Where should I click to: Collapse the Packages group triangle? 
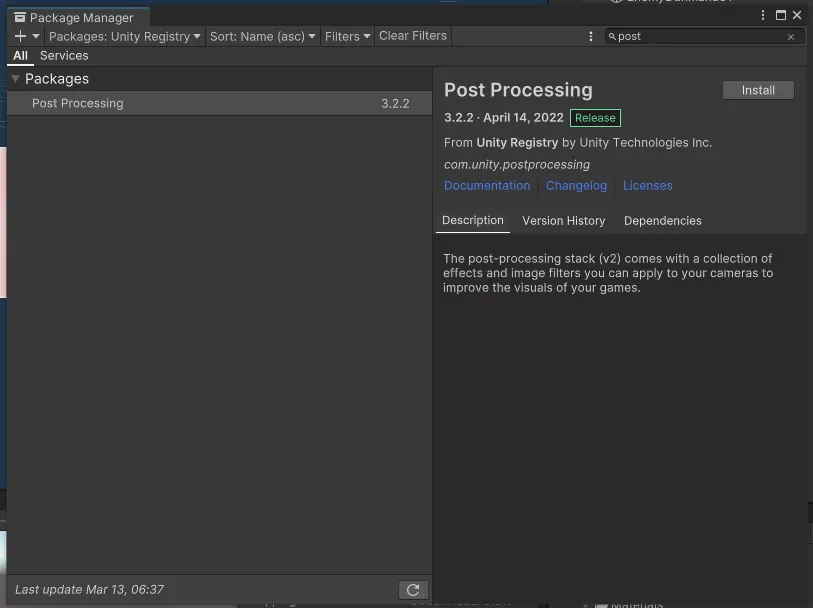tap(16, 79)
